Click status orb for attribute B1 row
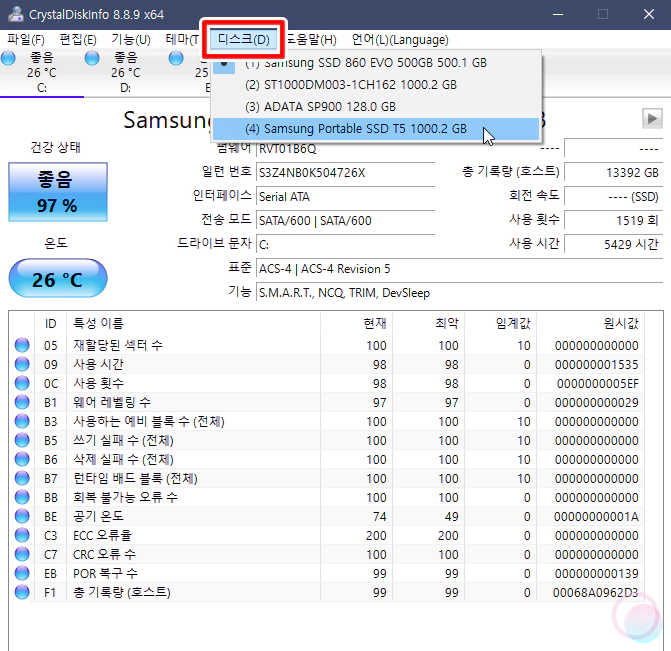 pos(22,402)
